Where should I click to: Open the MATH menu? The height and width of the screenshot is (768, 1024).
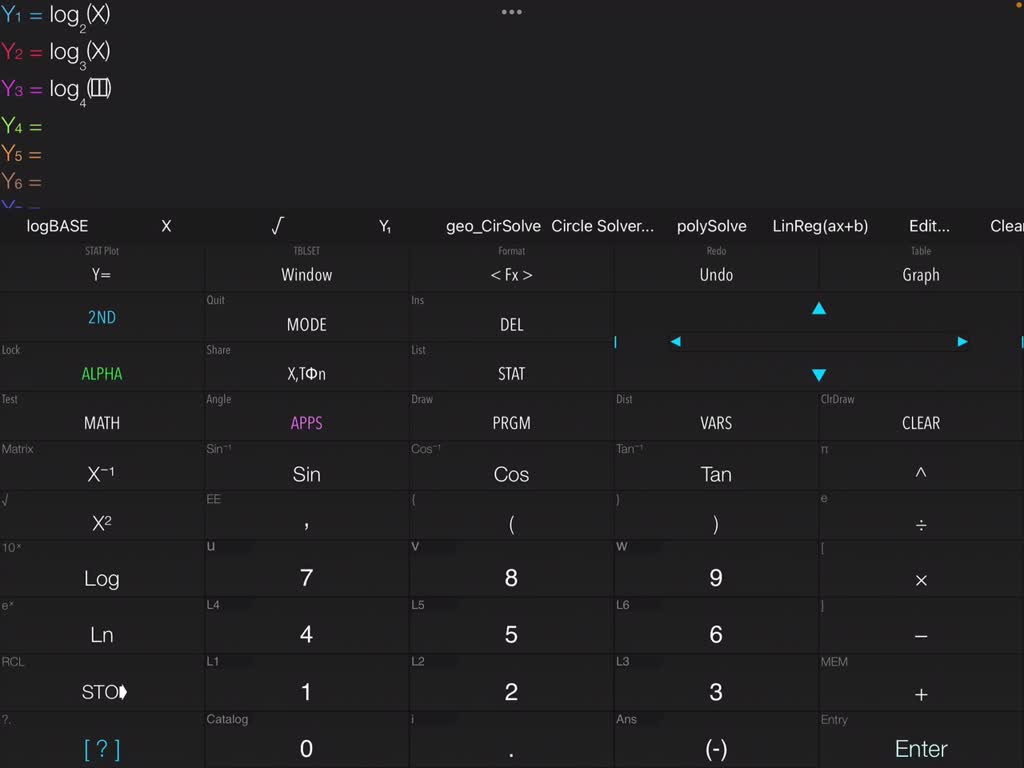pos(102,423)
